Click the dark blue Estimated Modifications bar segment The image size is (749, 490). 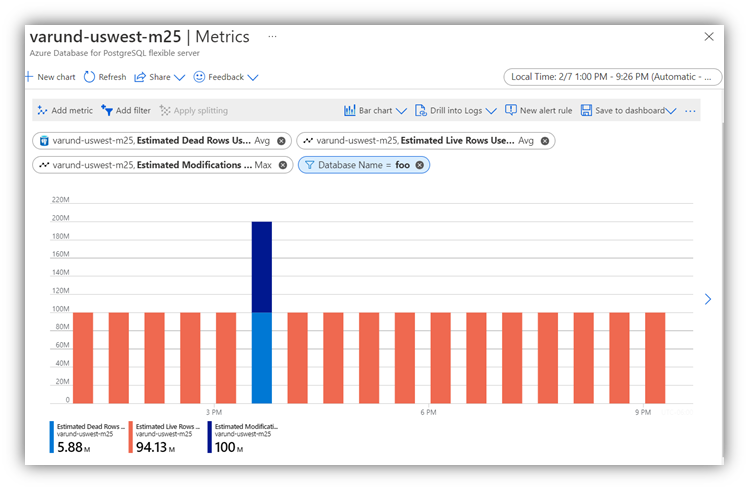tap(262, 267)
